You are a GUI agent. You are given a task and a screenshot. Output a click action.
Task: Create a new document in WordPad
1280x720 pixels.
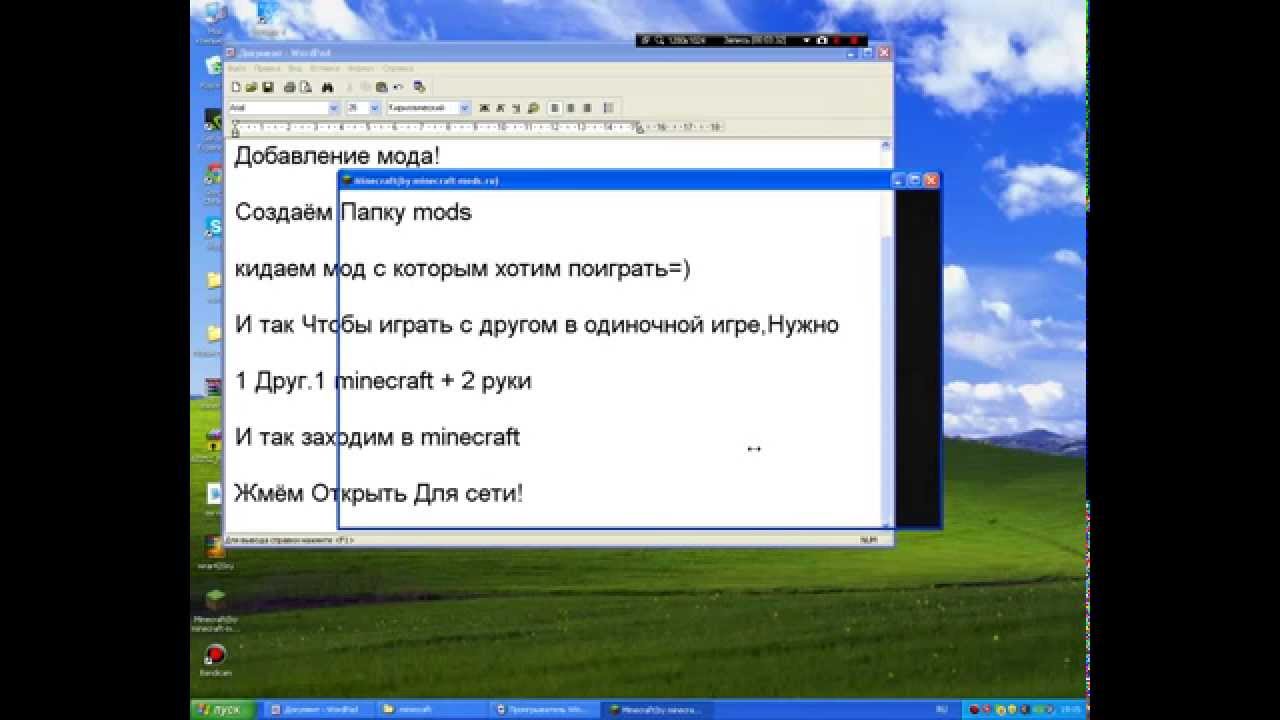[x=236, y=87]
